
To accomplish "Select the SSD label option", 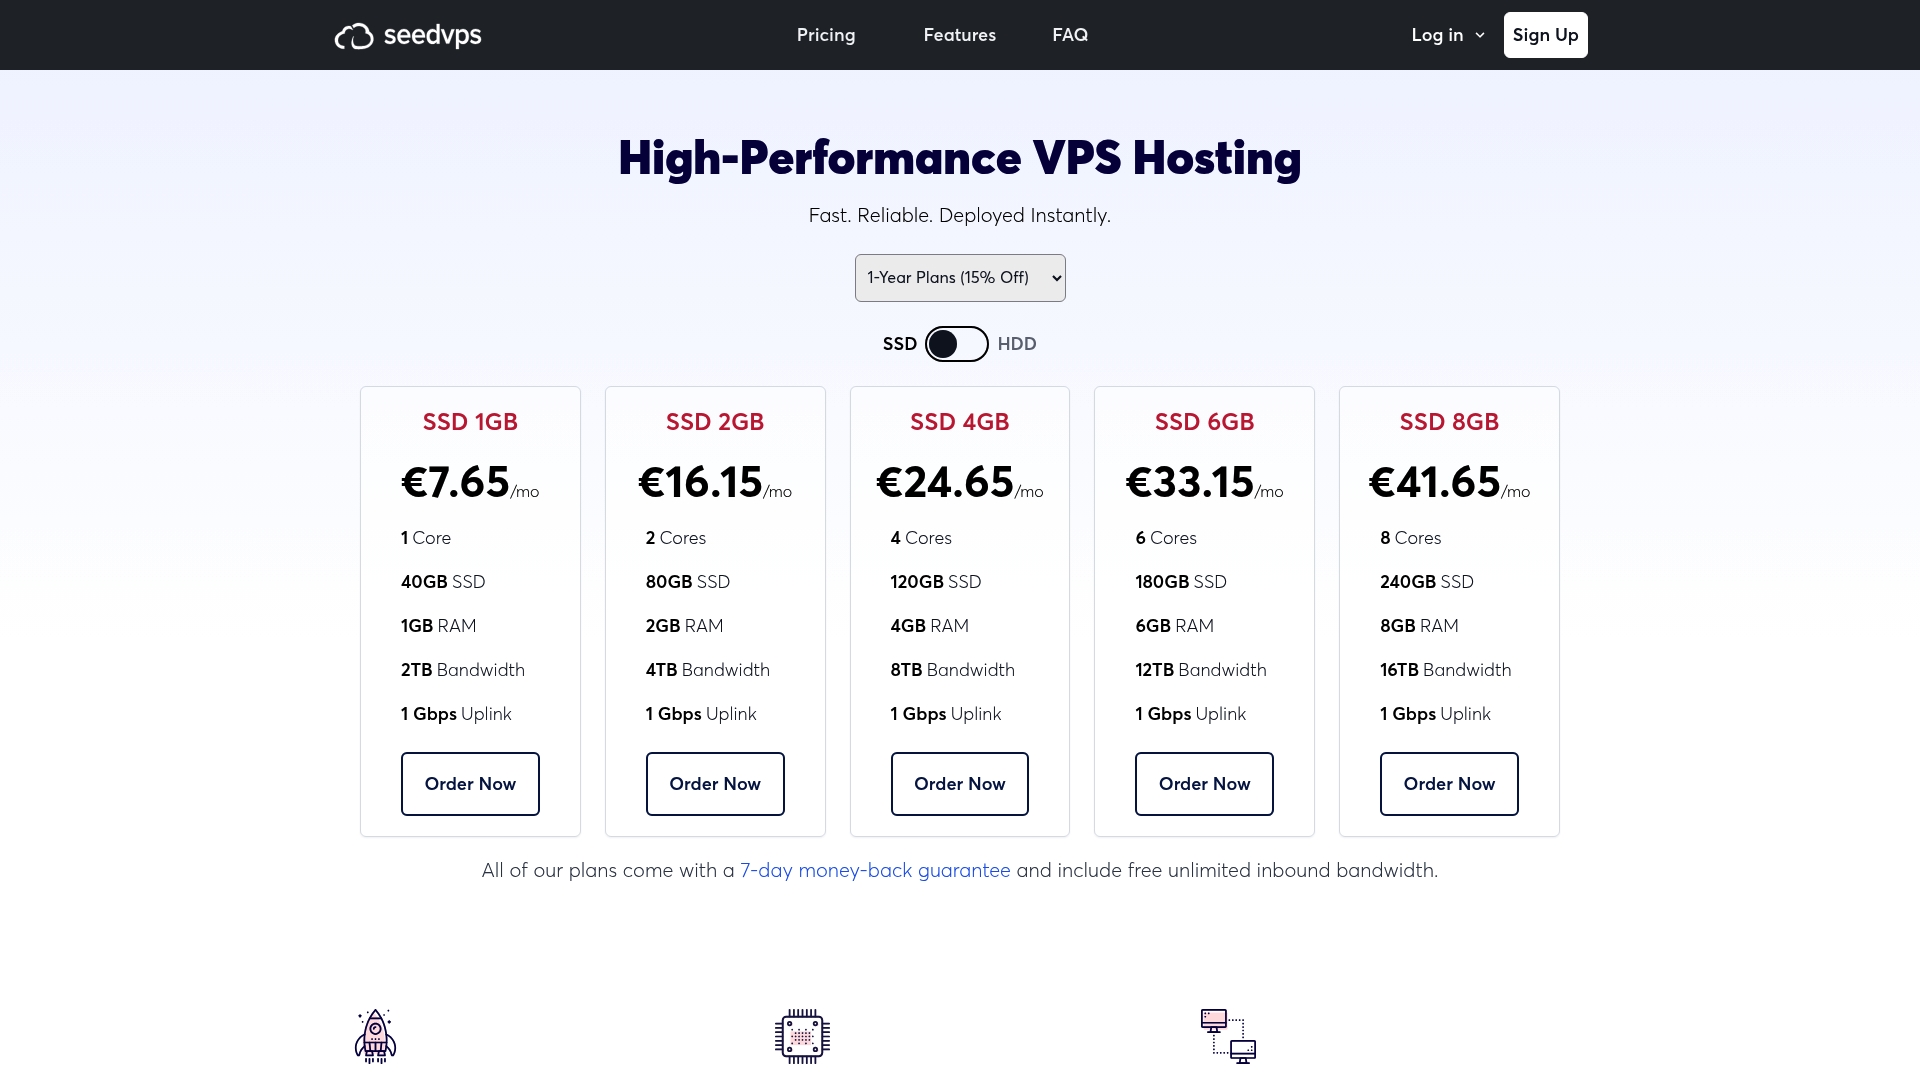I will (x=899, y=344).
